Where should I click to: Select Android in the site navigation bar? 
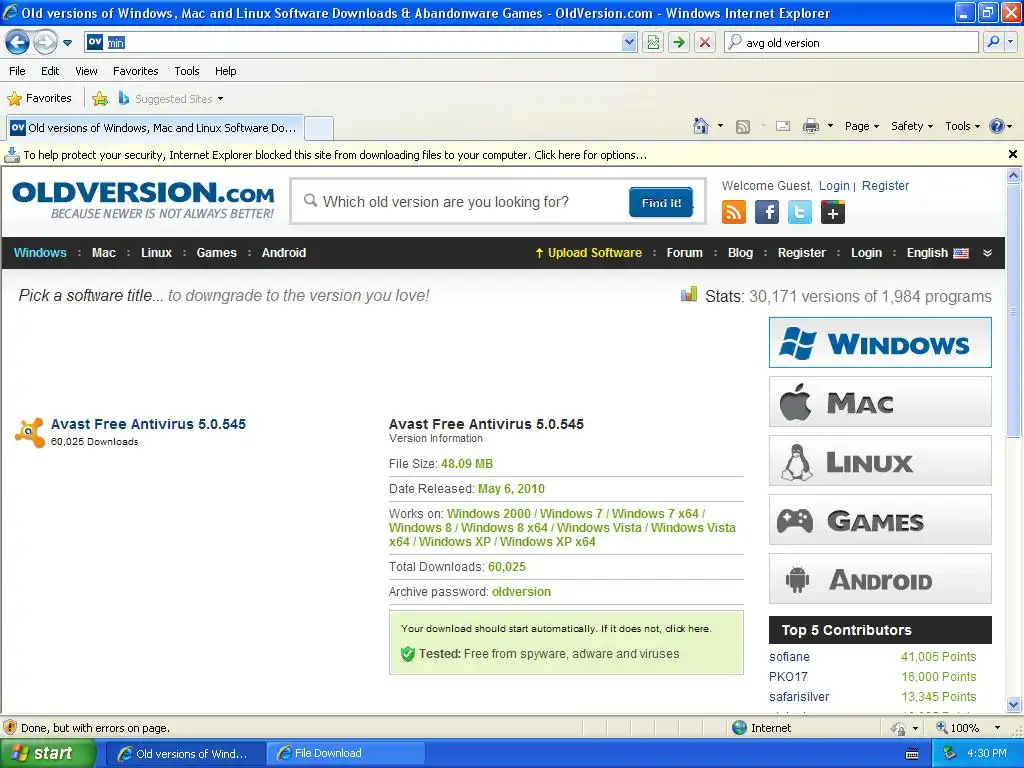point(283,253)
